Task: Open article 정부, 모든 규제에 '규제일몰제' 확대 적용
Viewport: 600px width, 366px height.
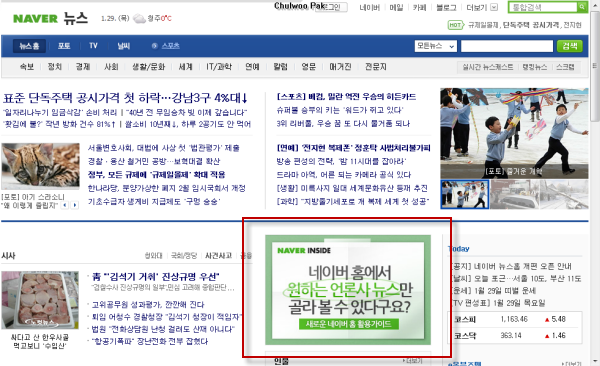Action: (157, 175)
